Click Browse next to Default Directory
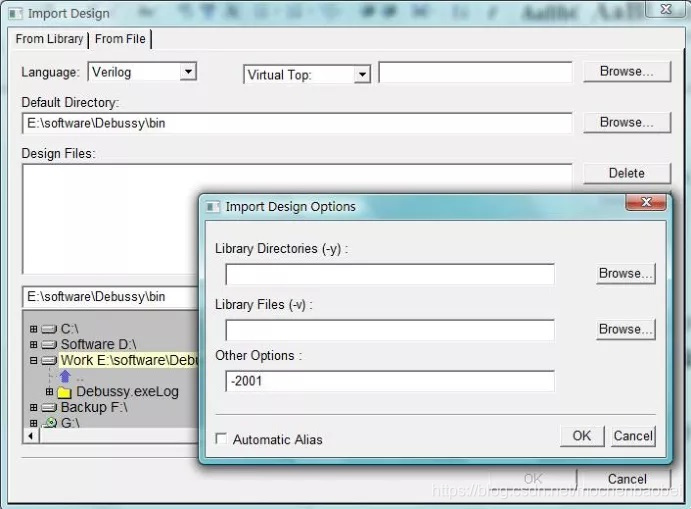This screenshot has height=509, width=691. point(626,123)
